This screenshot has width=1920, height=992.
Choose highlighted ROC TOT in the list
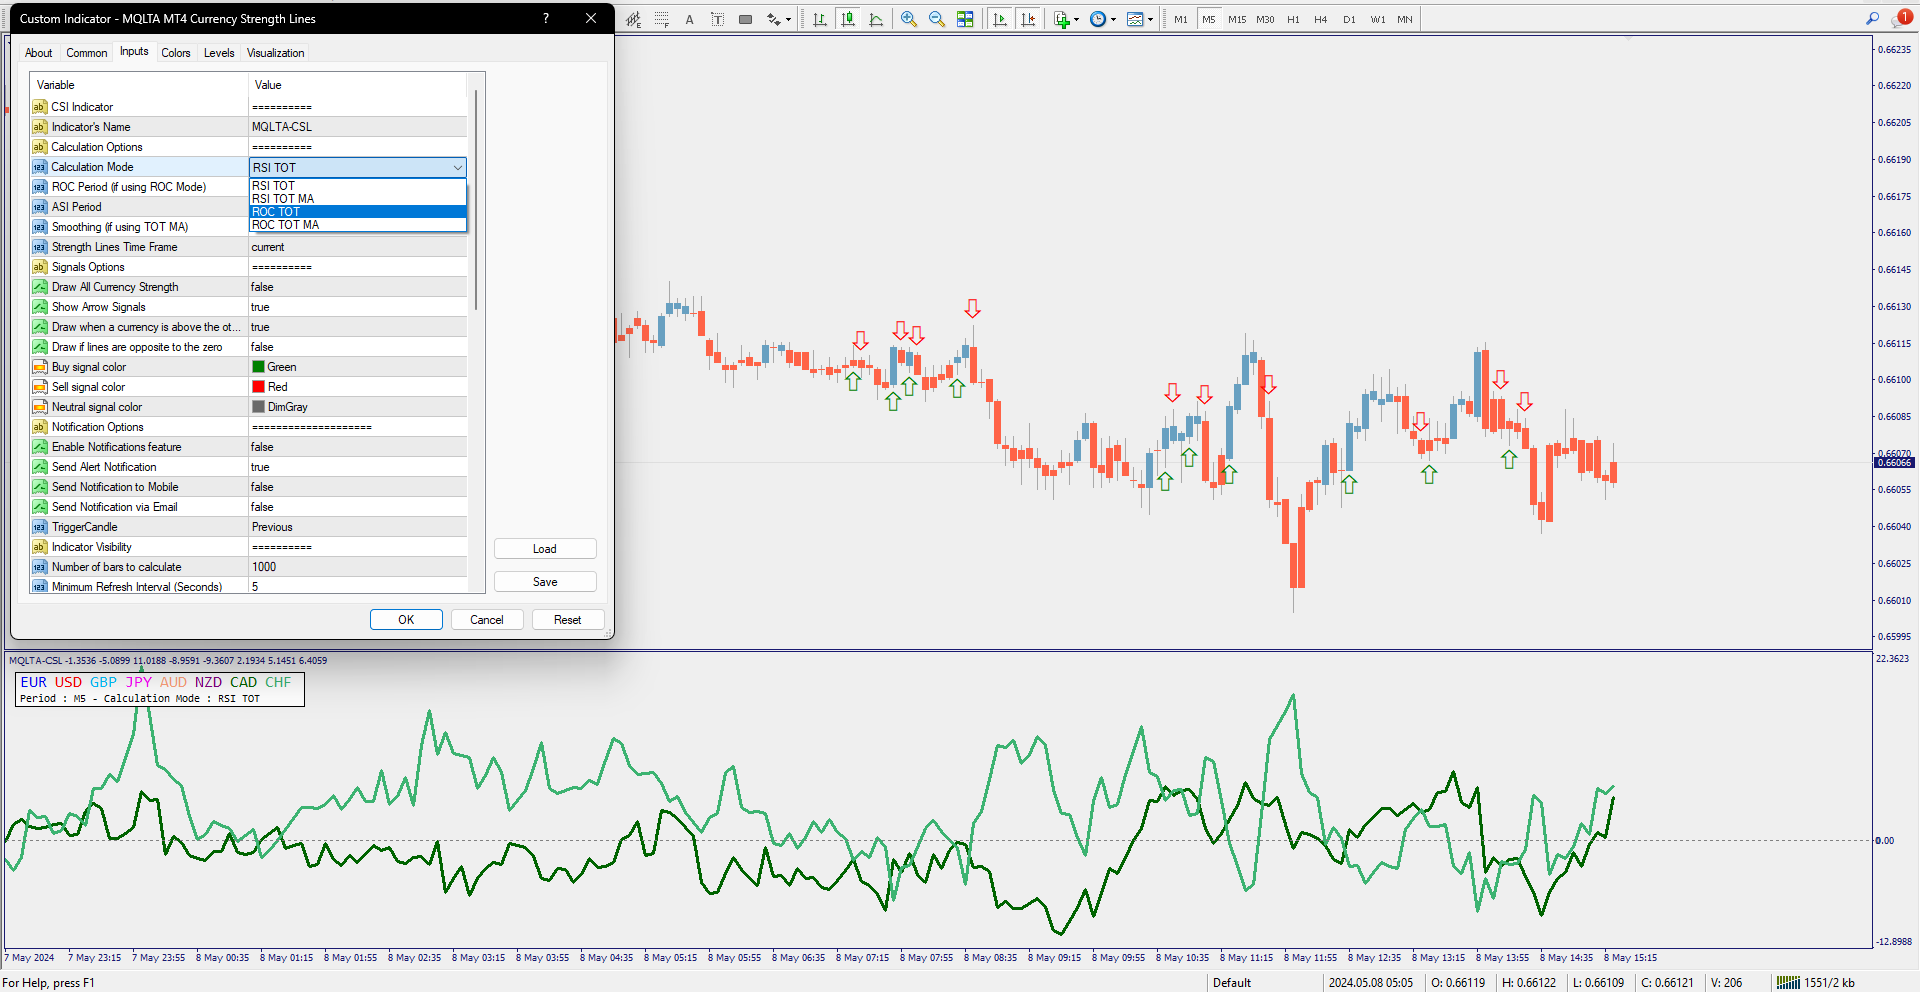(x=358, y=212)
